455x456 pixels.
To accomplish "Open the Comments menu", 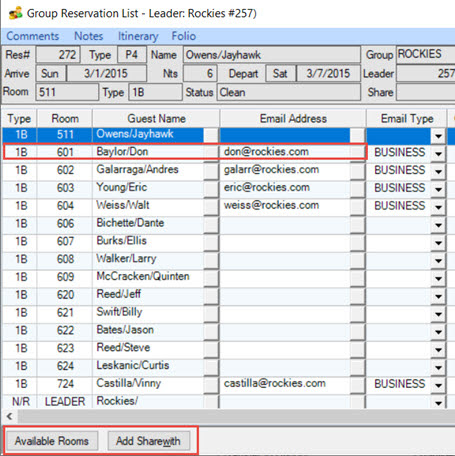I will point(33,36).
